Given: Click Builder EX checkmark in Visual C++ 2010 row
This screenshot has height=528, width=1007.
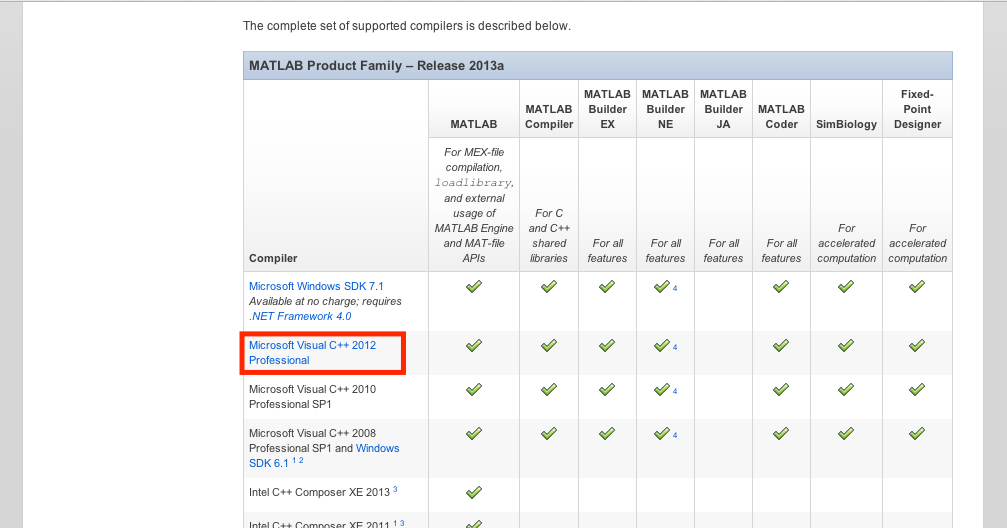Looking at the screenshot, I should tap(607, 389).
